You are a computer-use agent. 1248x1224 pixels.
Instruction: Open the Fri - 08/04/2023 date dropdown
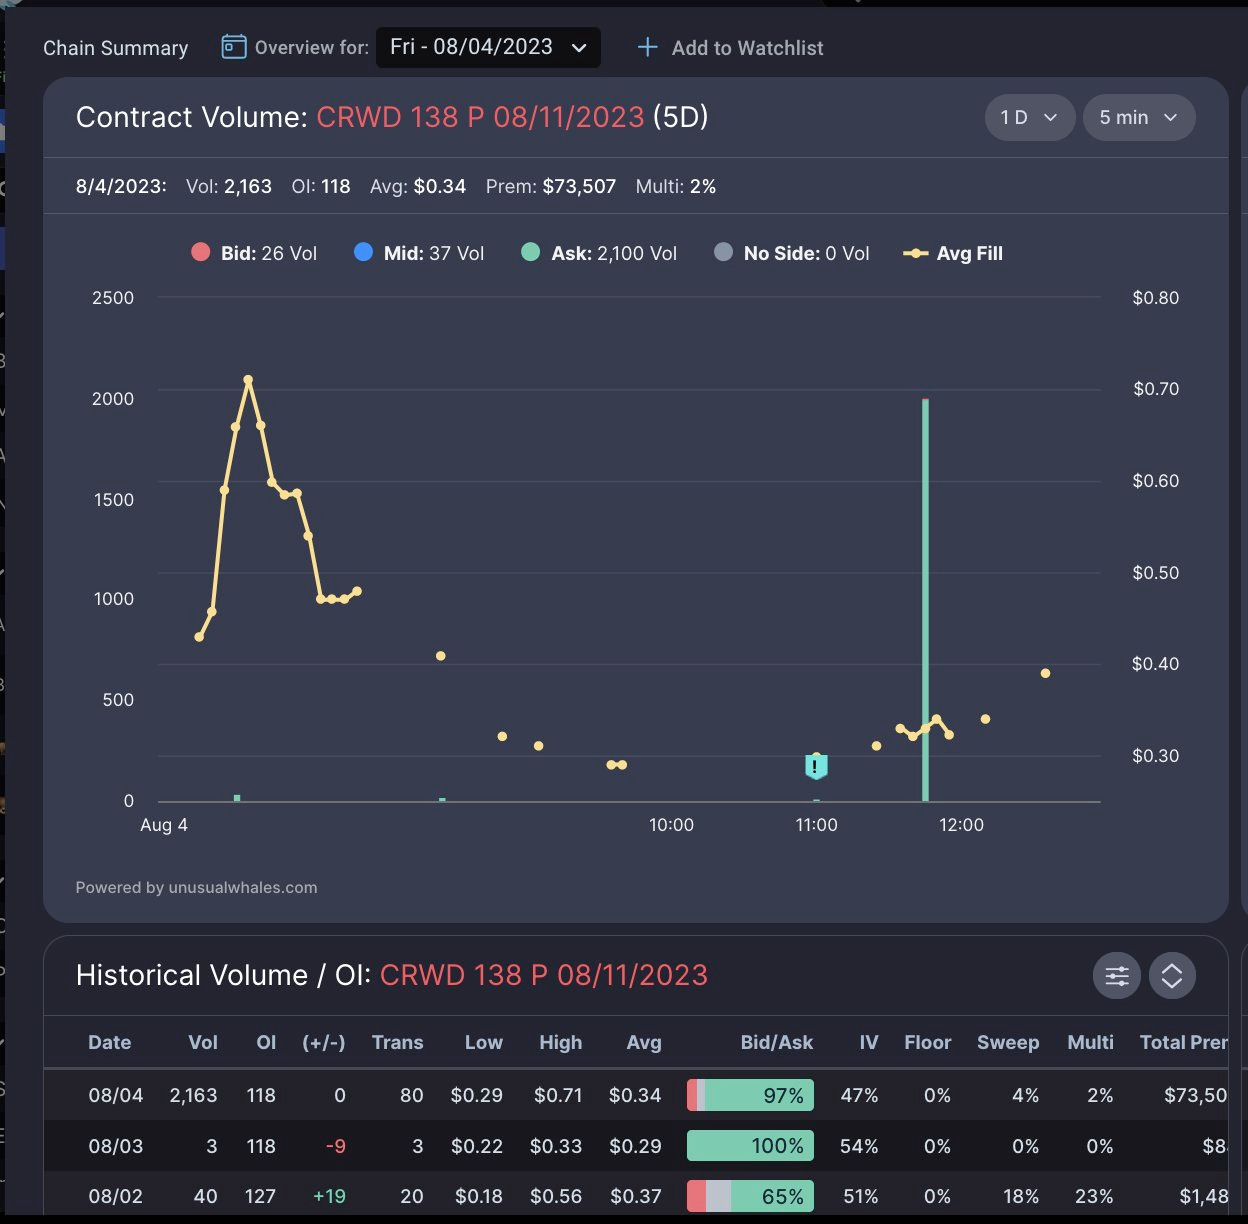tap(488, 47)
